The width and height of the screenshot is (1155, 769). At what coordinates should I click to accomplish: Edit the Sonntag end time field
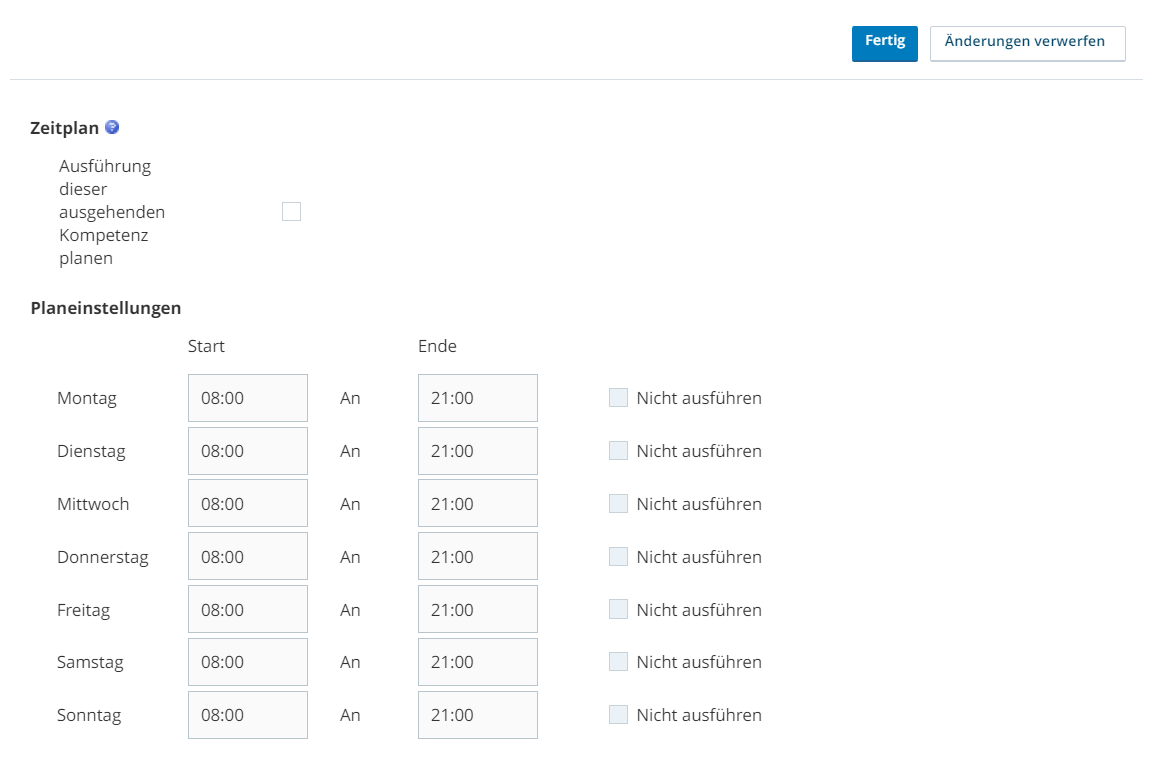pos(478,714)
